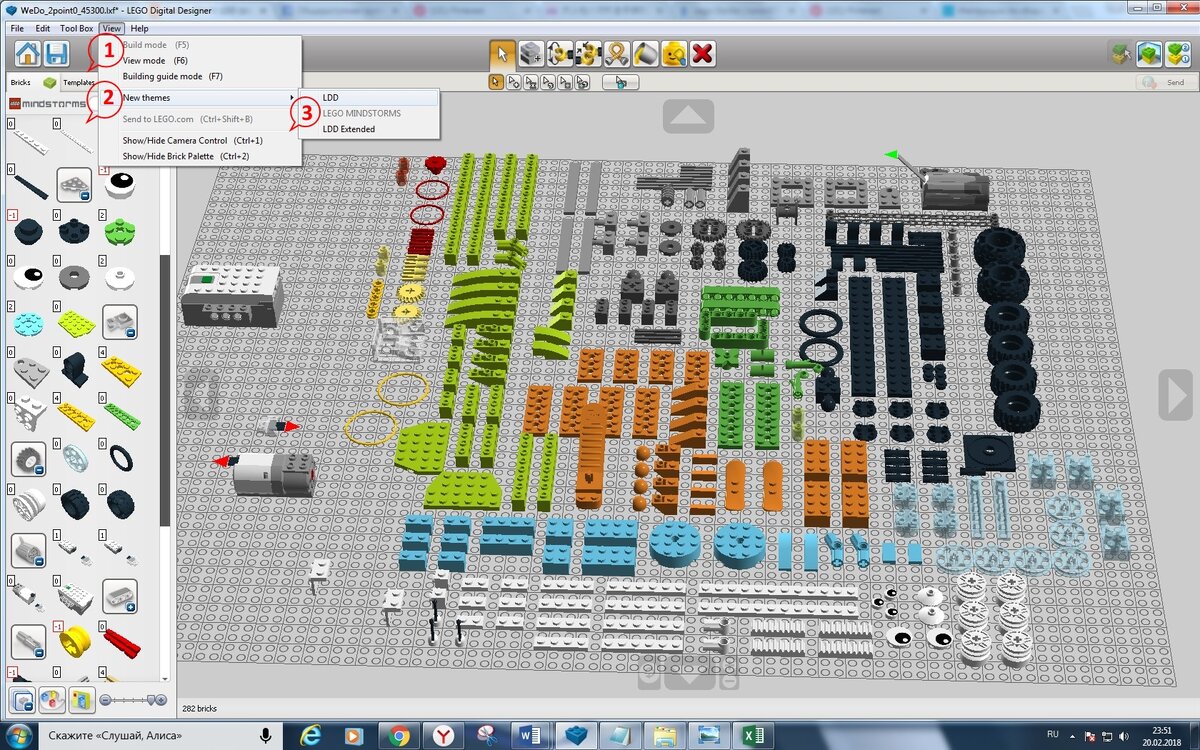Open the Help menu

139,29
